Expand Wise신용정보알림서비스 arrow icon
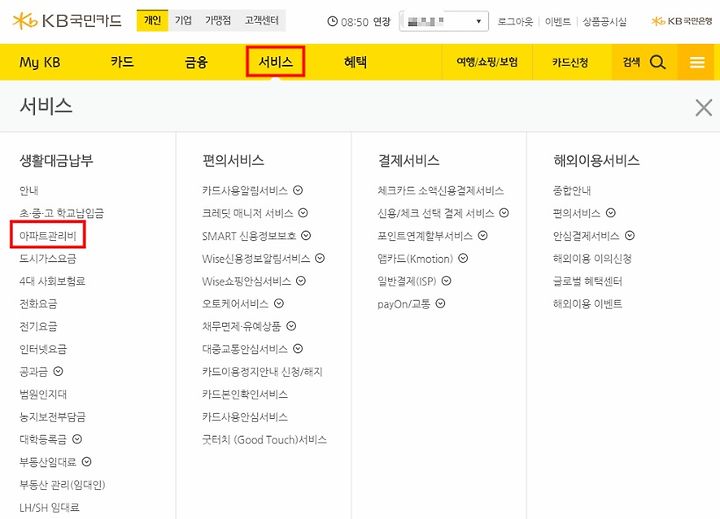720x519 pixels. (x=320, y=258)
